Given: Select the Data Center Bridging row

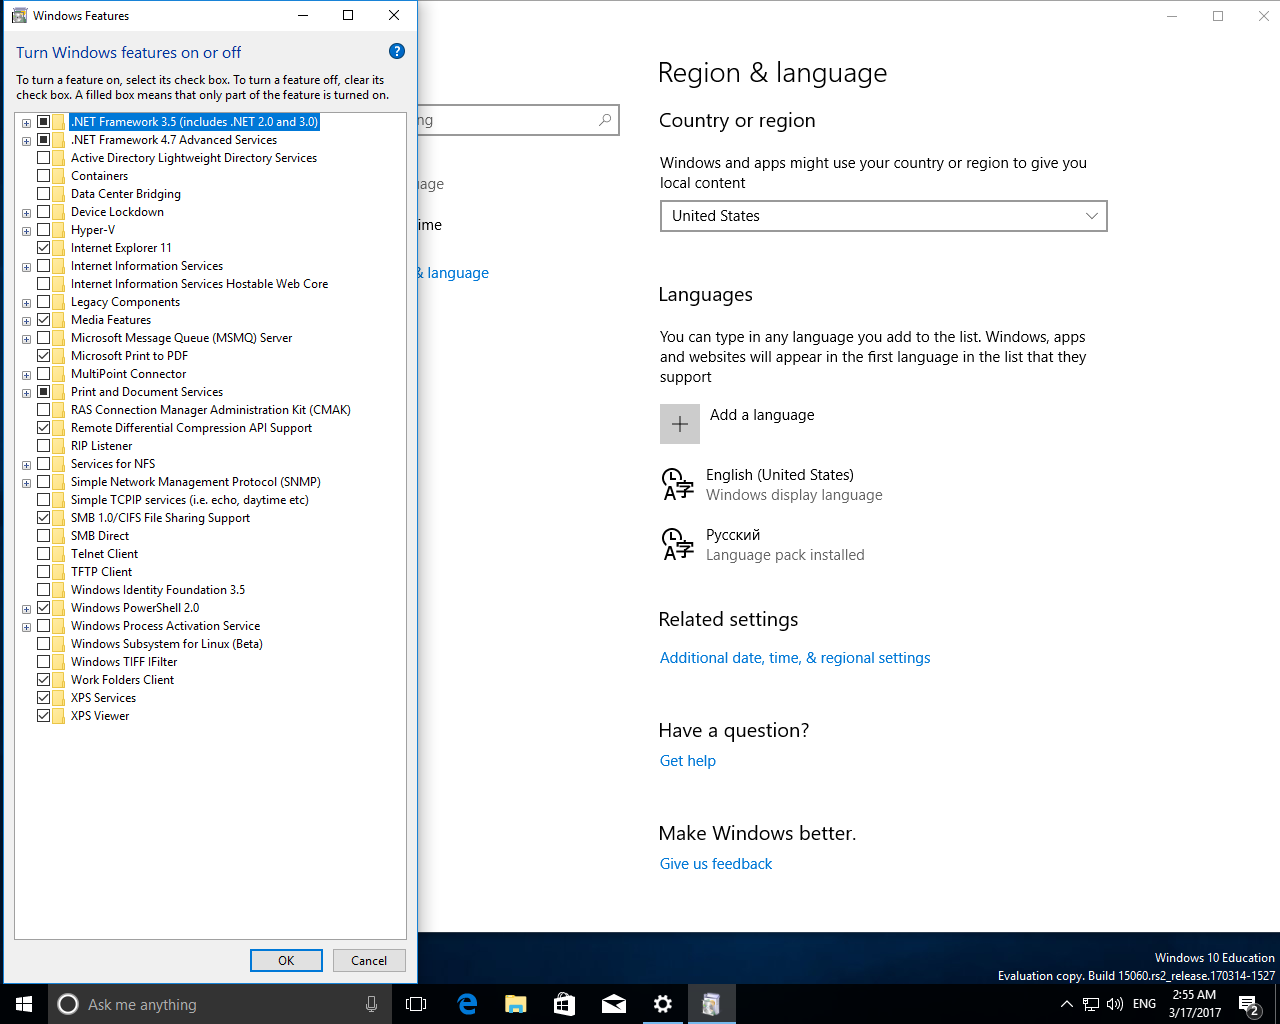Looking at the screenshot, I should pyautogui.click(x=126, y=194).
